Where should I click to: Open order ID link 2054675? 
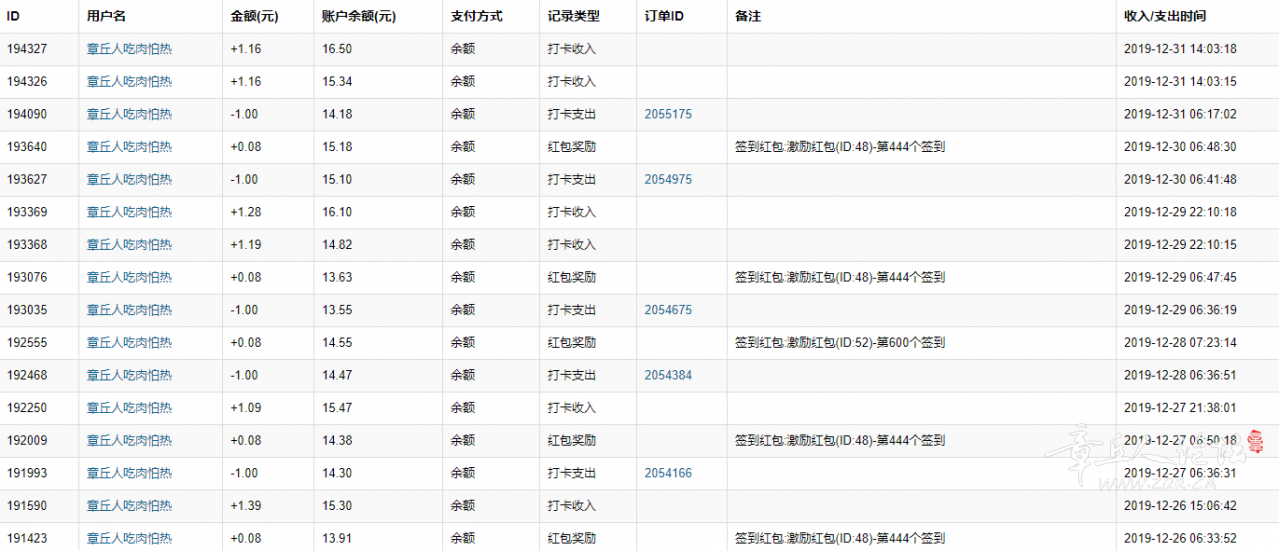(668, 310)
